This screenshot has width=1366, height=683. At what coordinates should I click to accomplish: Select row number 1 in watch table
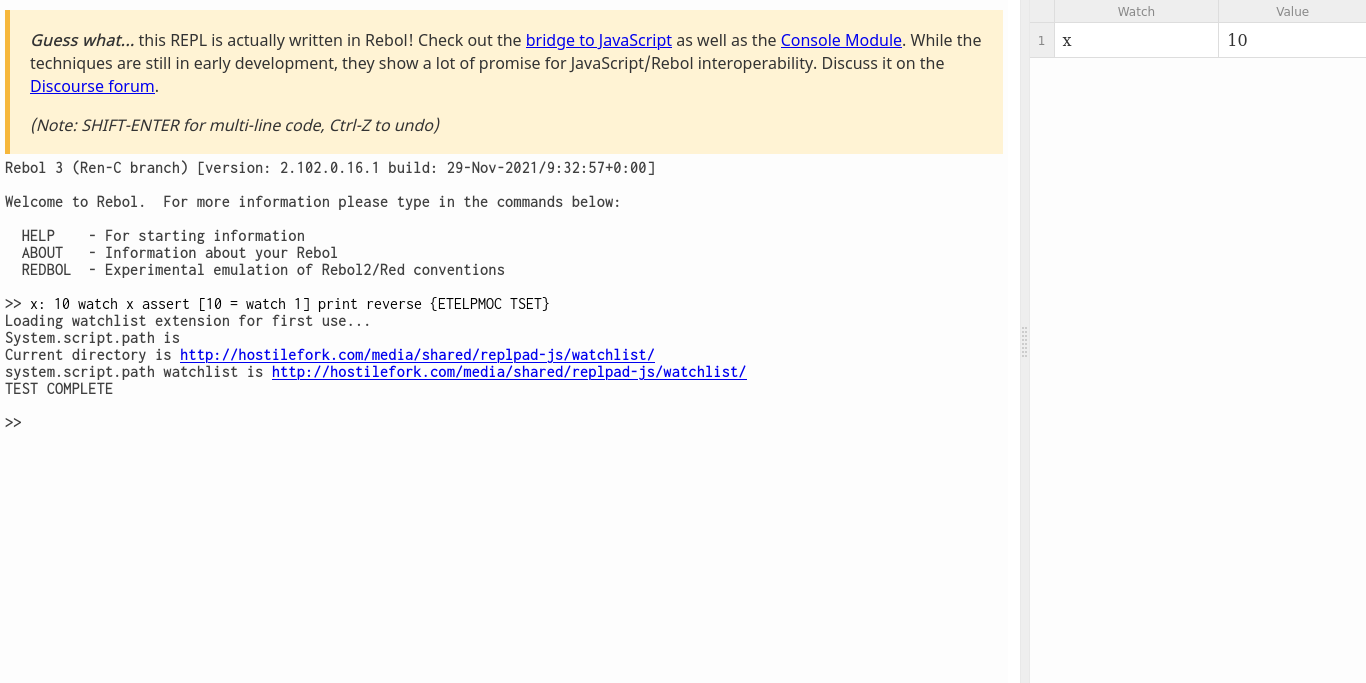1041,41
